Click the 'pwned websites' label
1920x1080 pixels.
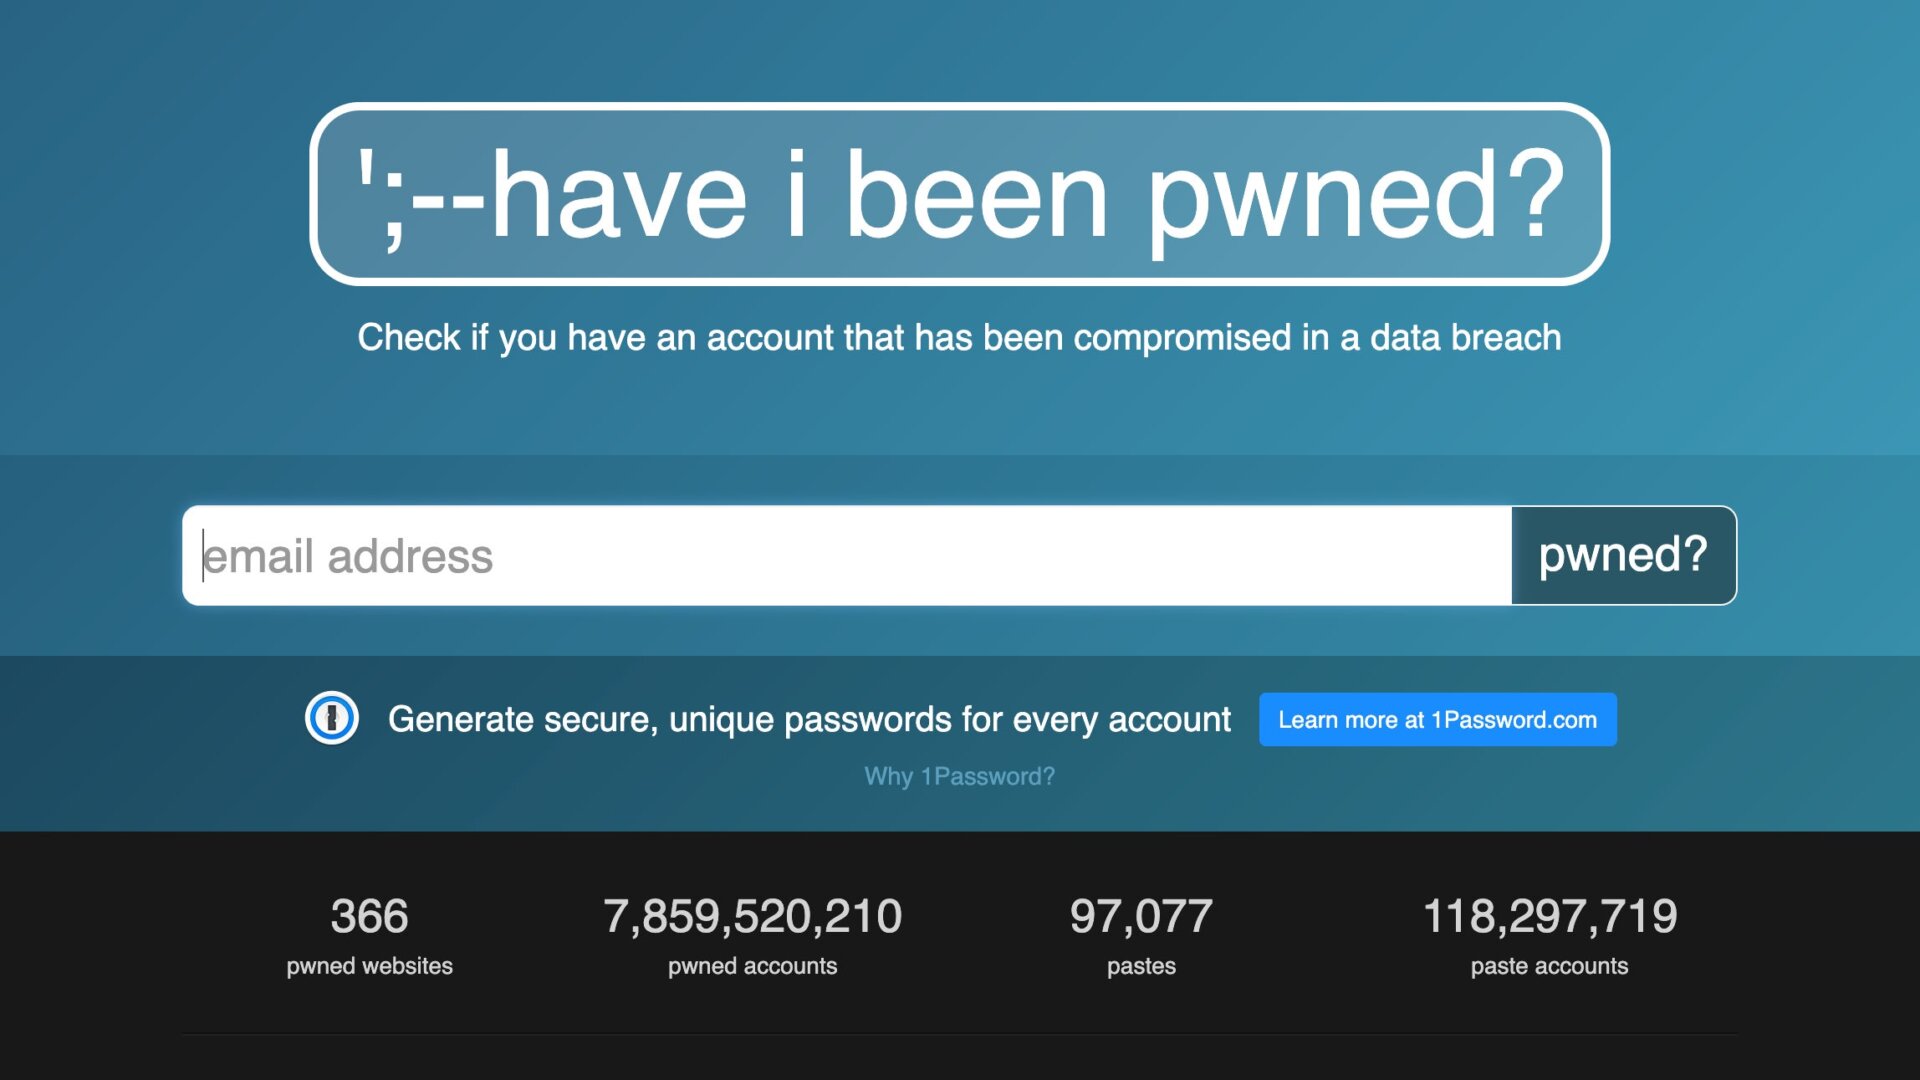369,966
